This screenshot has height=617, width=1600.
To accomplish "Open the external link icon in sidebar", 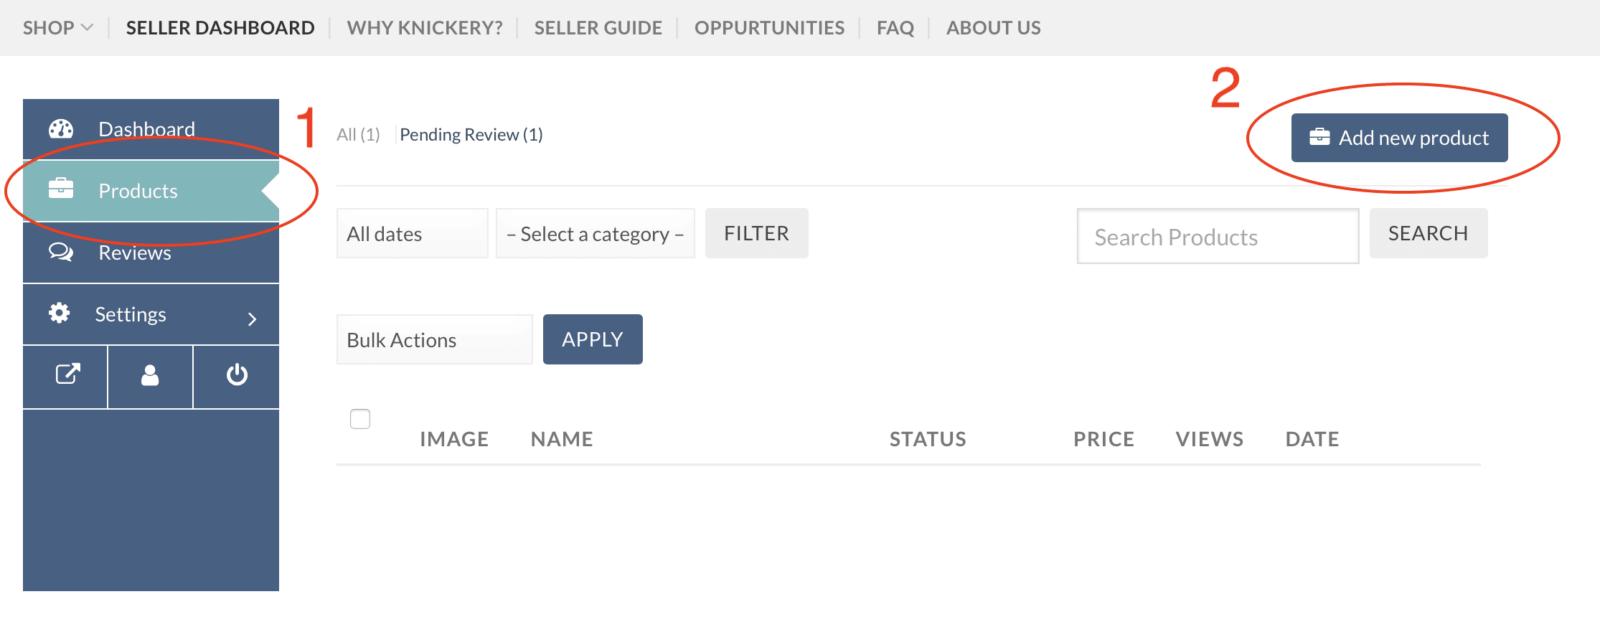I will click(67, 374).
